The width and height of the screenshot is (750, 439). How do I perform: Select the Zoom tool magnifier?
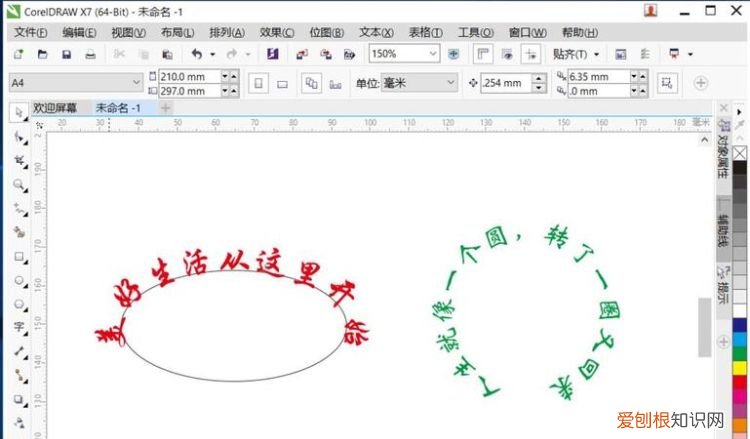pyautogui.click(x=20, y=185)
